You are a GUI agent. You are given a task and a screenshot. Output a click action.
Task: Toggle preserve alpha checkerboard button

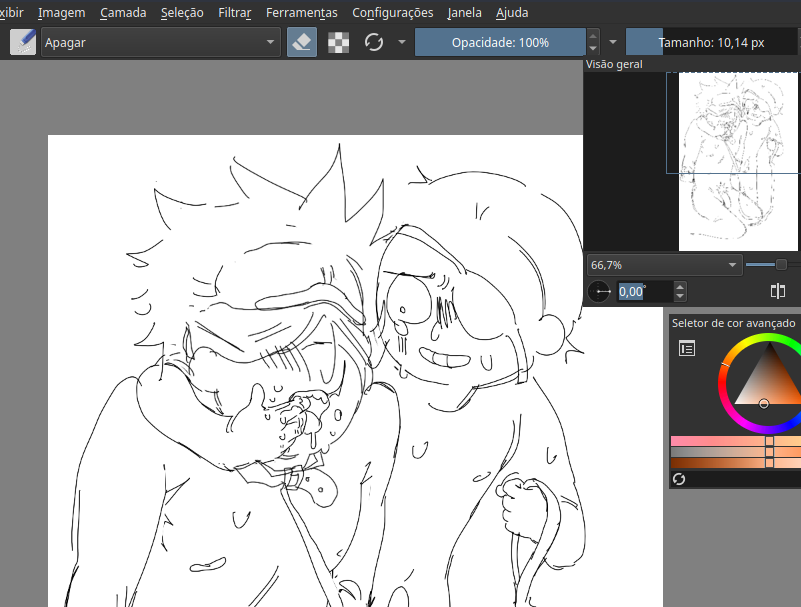pos(338,42)
